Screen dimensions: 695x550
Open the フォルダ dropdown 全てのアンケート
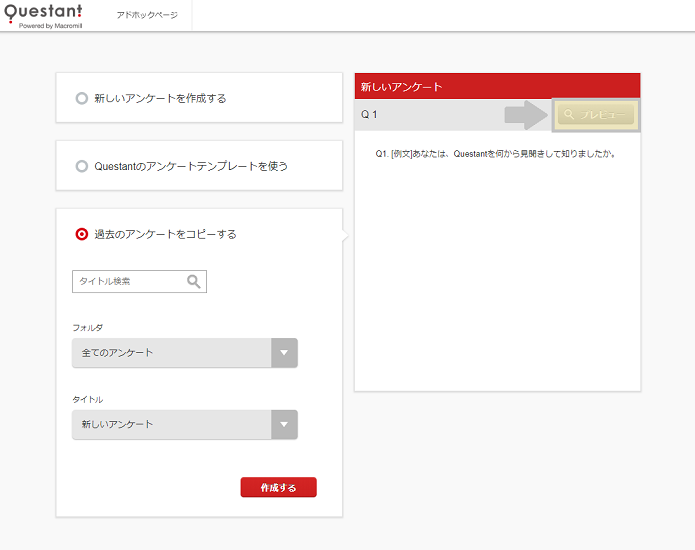pyautogui.click(x=184, y=353)
